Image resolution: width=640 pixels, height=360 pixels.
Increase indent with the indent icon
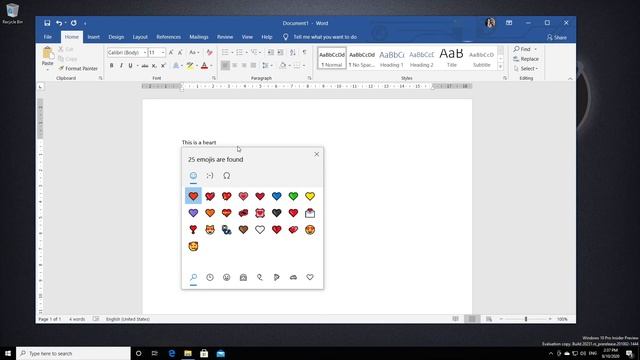[280, 52]
